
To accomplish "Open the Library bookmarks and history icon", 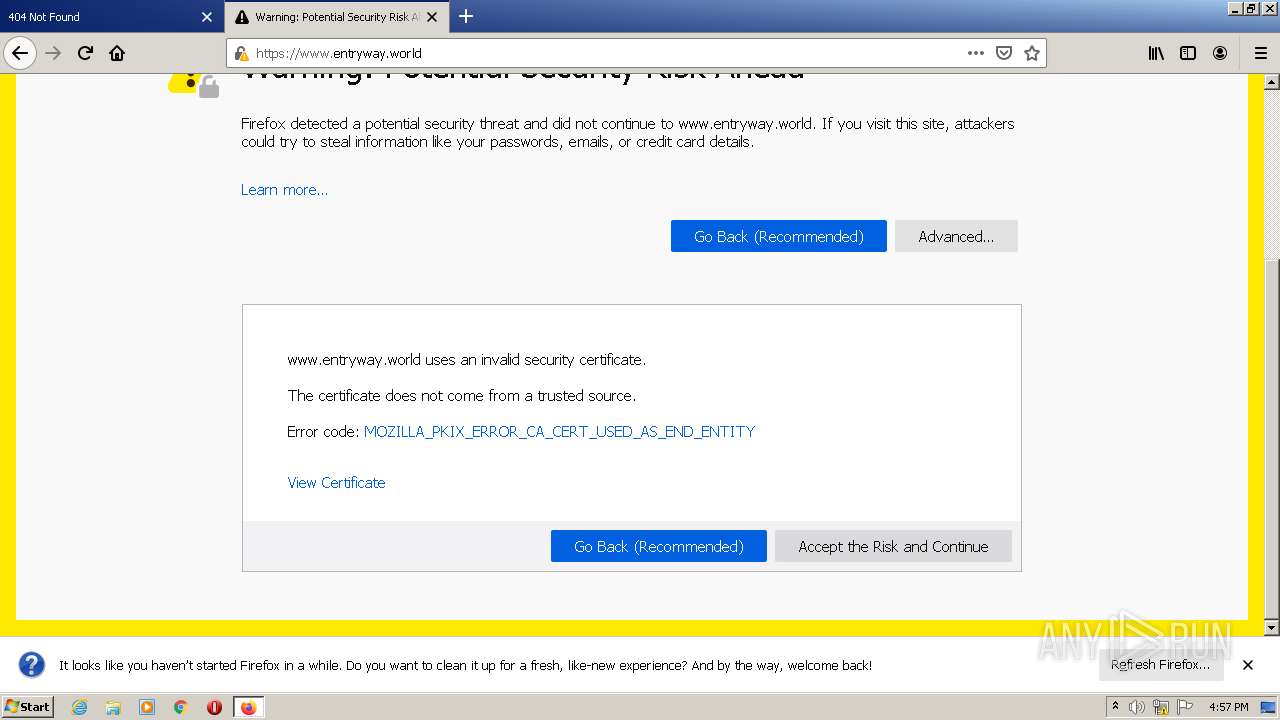I will click(1156, 53).
